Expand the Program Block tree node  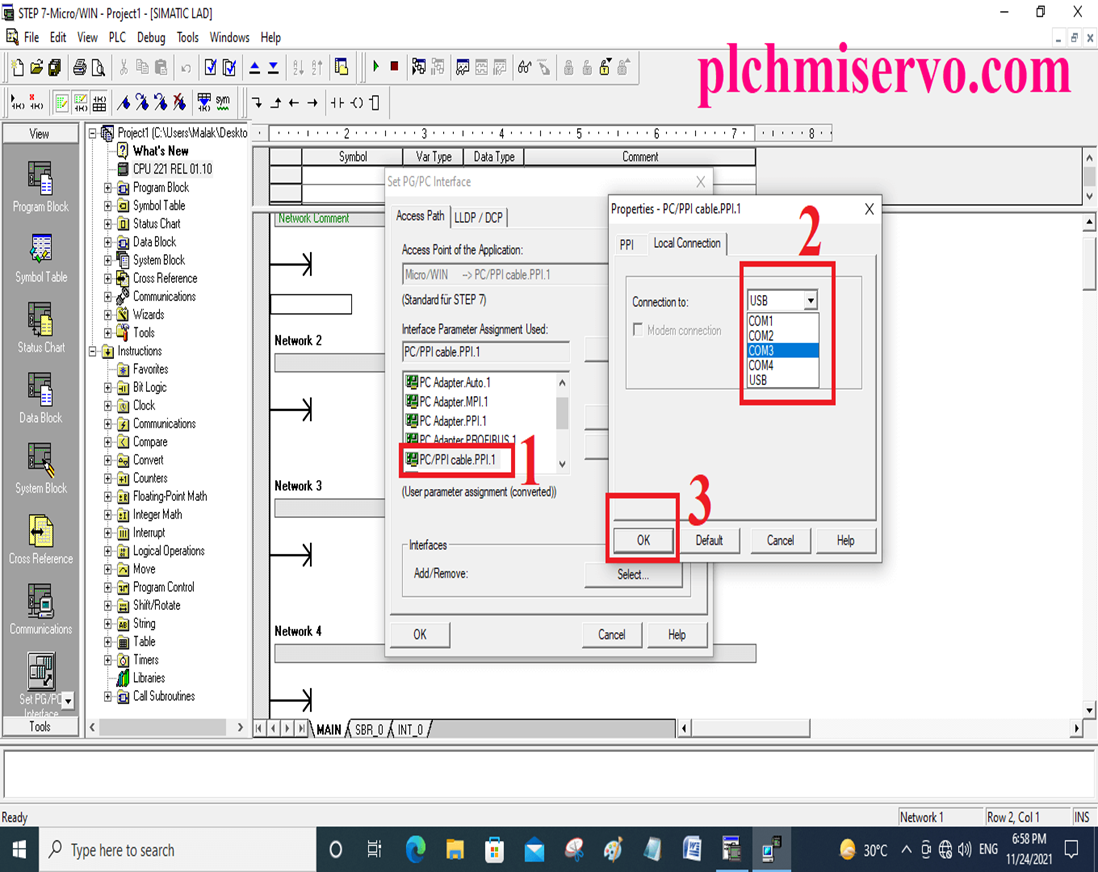(x=108, y=188)
